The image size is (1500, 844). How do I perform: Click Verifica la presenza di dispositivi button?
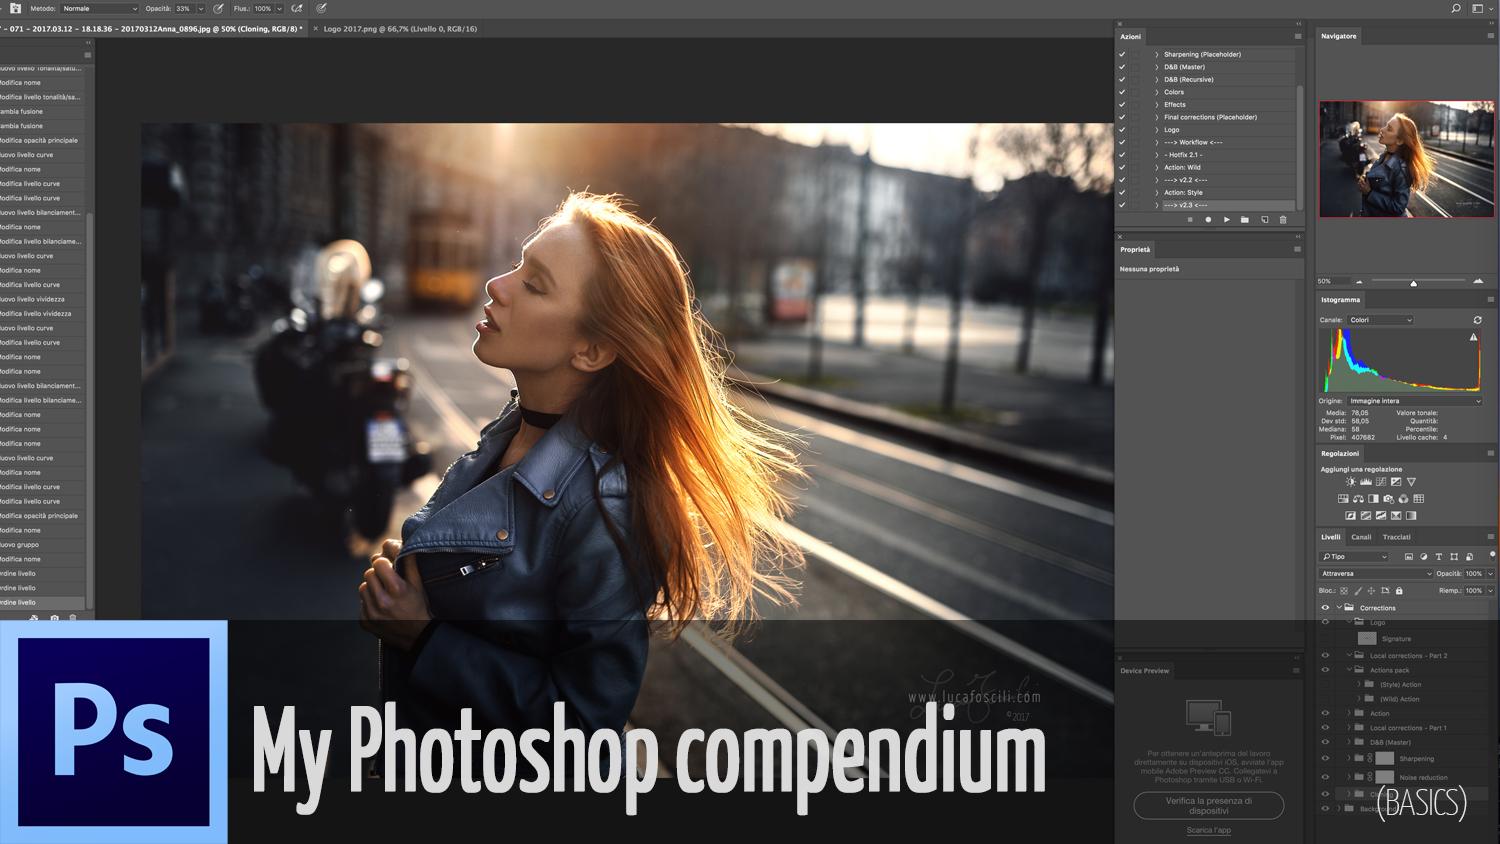tap(1208, 805)
